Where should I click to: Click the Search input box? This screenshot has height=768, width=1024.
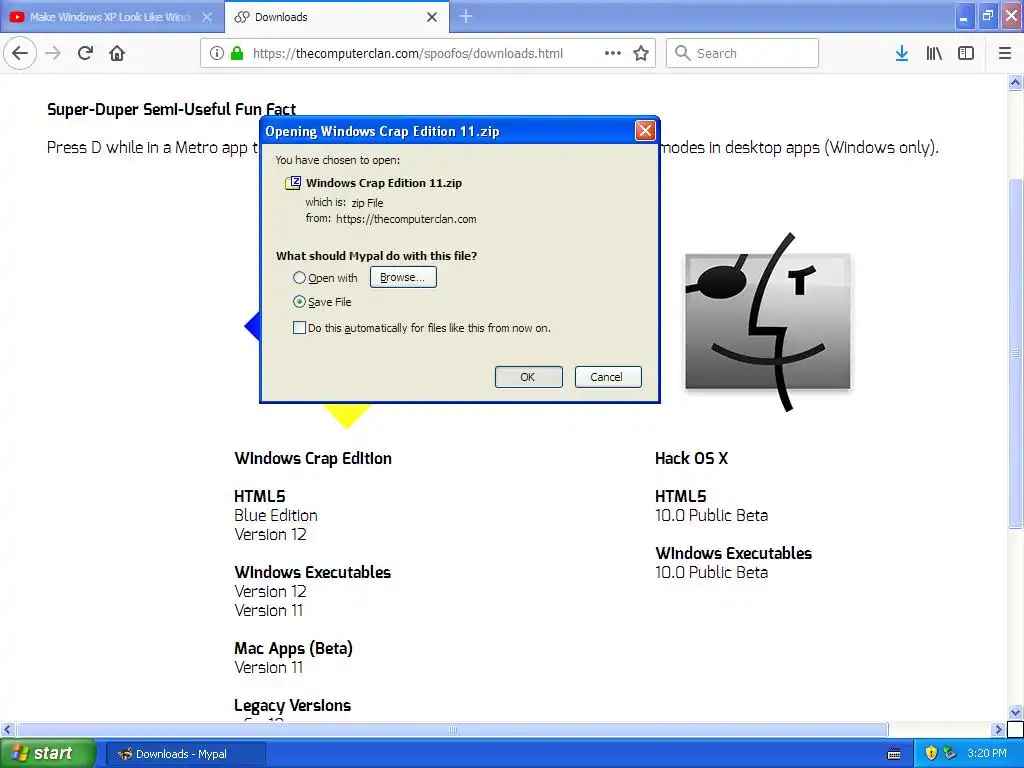pyautogui.click(x=743, y=53)
